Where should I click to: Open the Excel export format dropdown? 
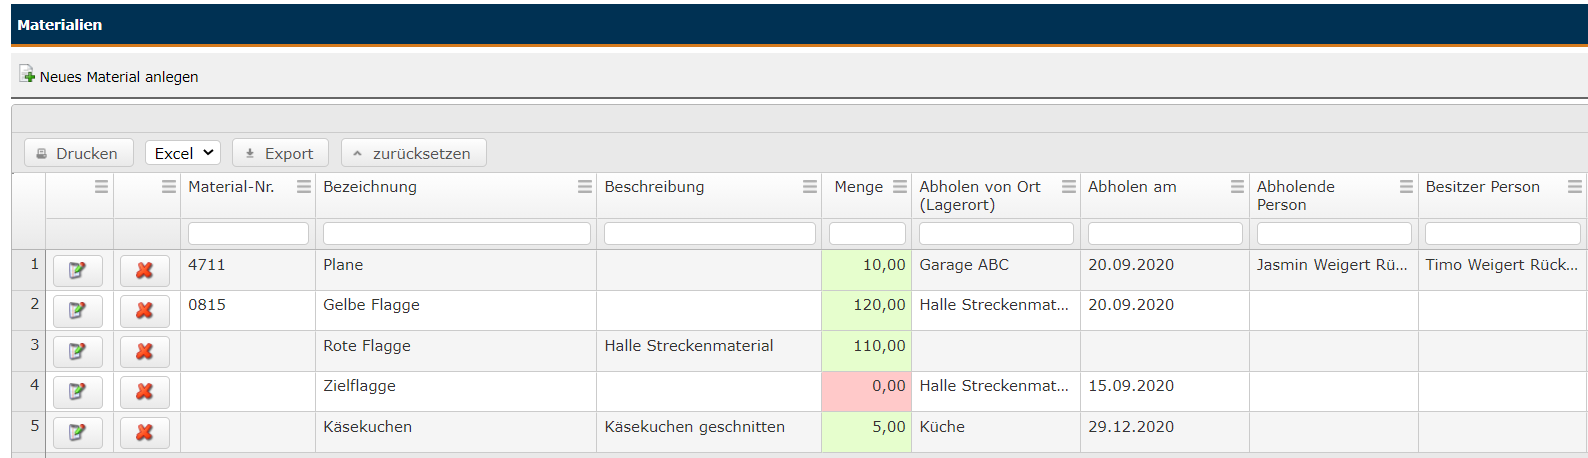[x=183, y=153]
